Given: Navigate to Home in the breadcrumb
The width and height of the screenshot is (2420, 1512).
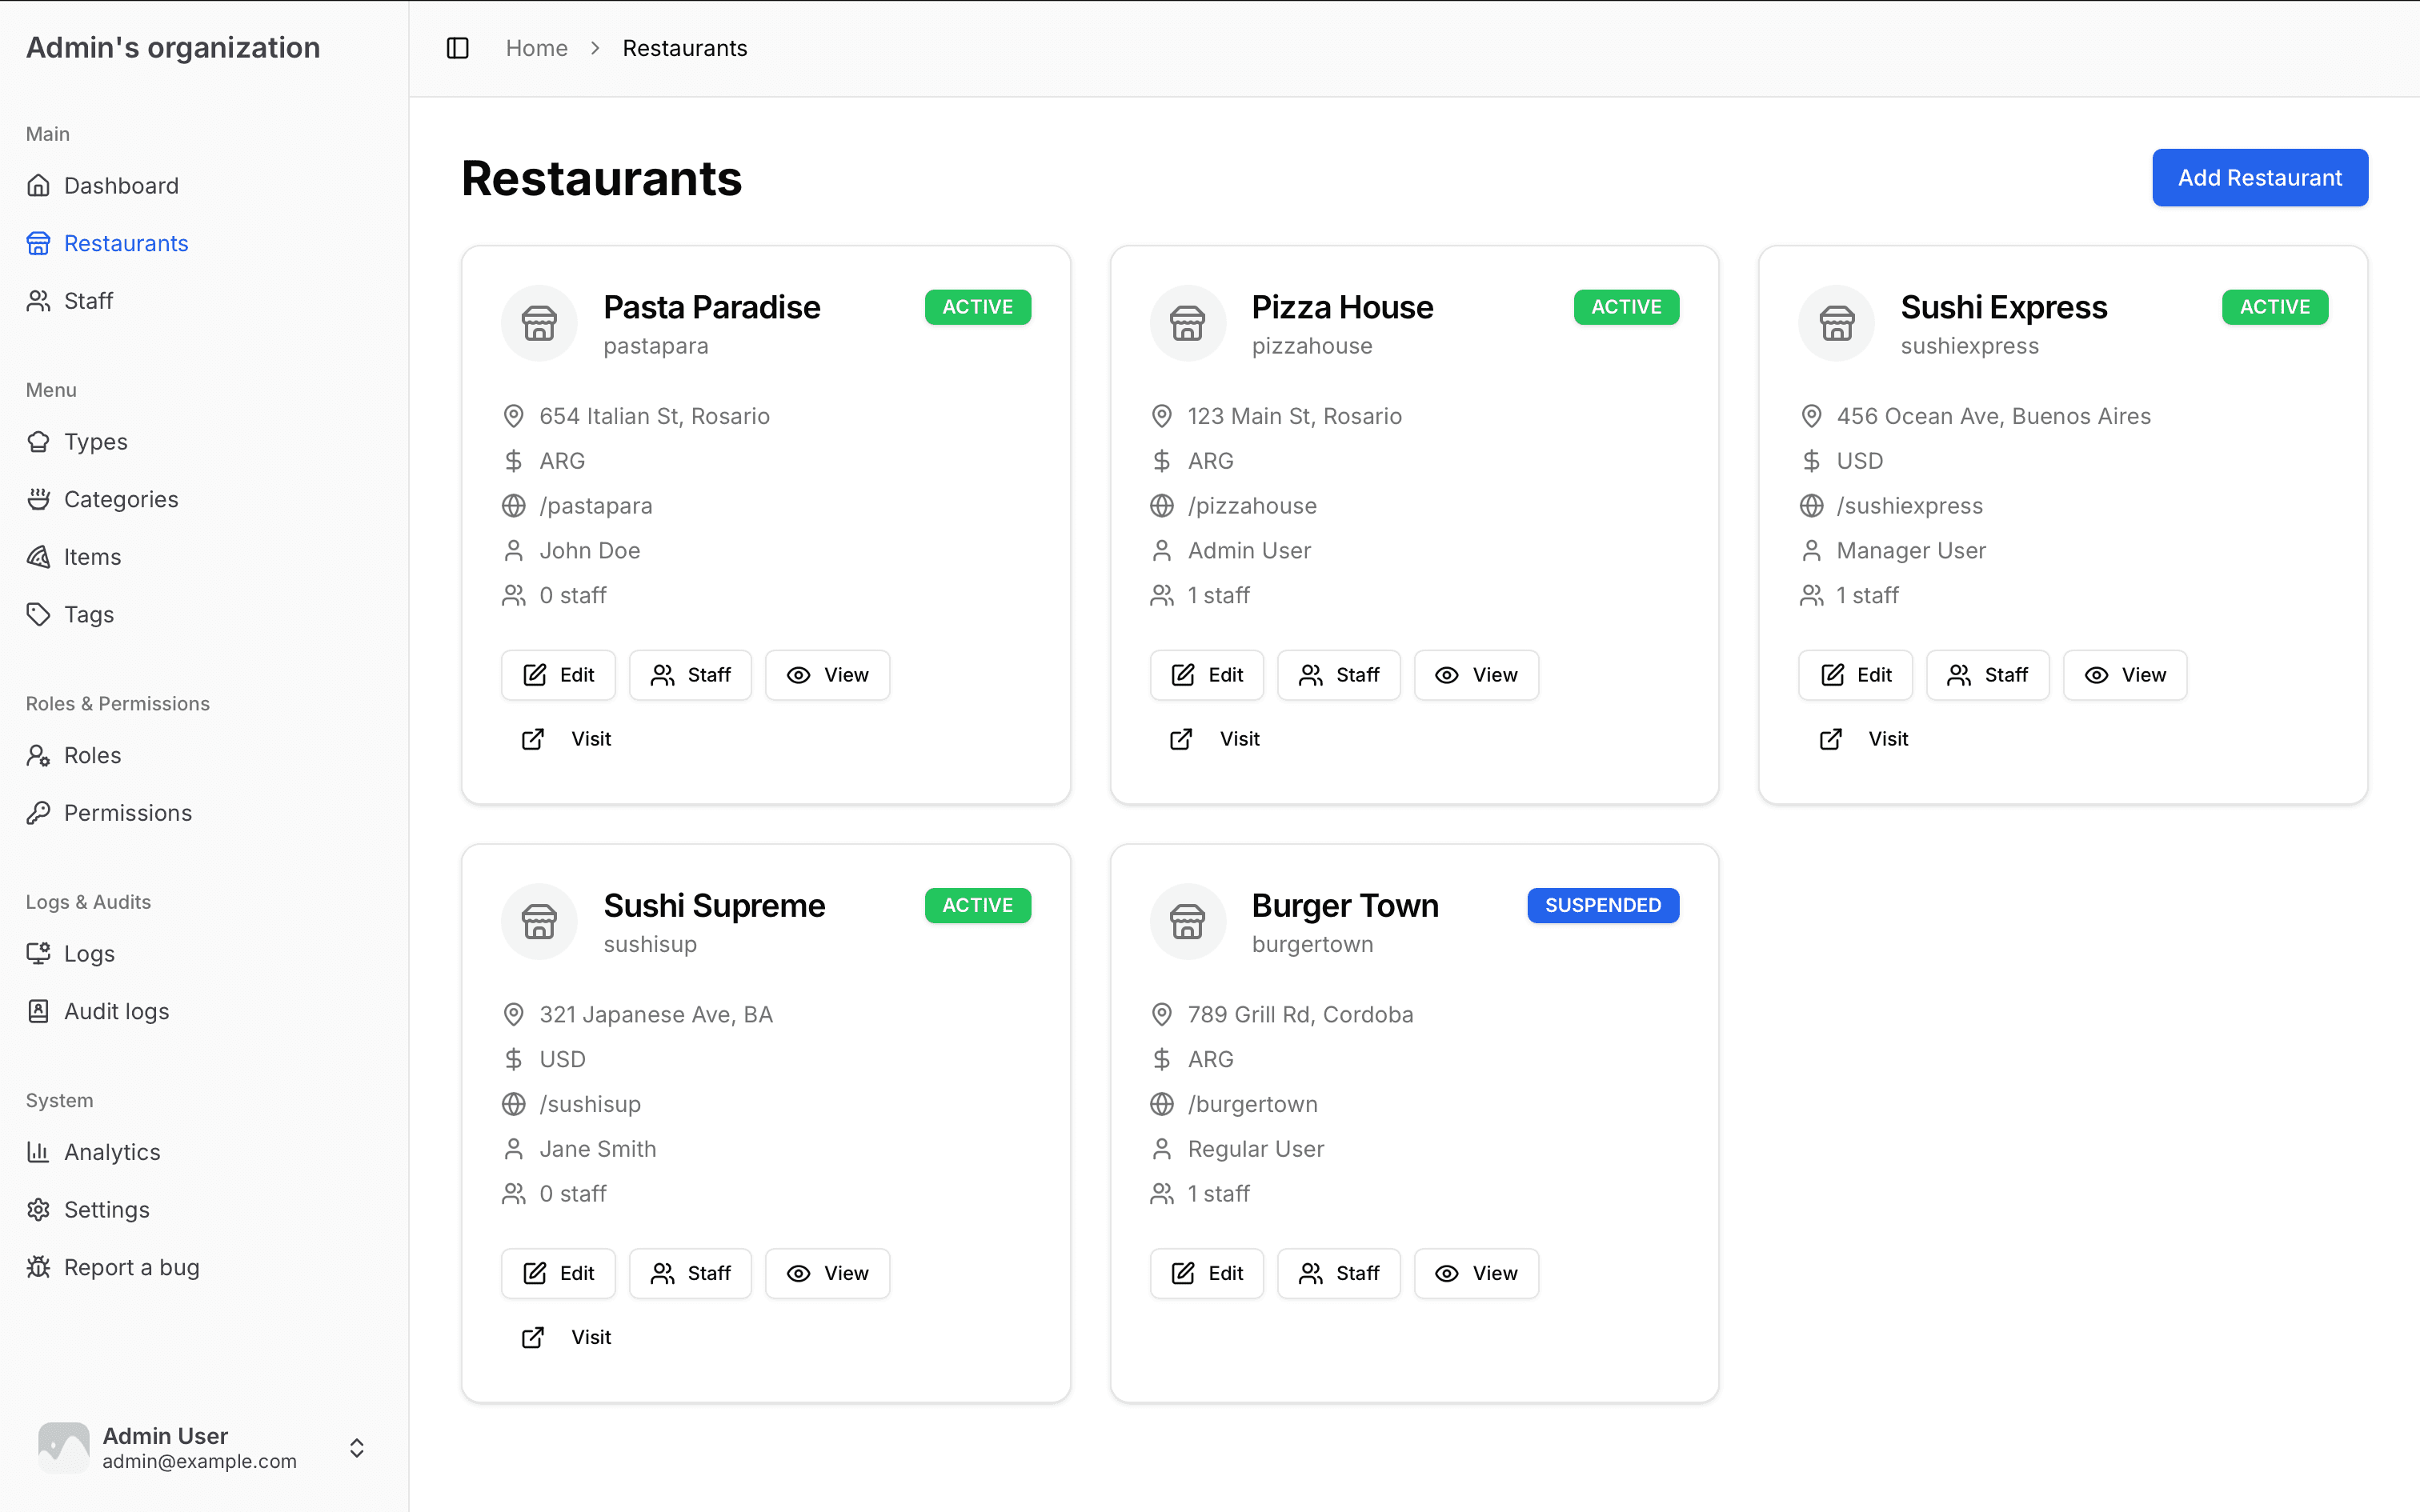Looking at the screenshot, I should (537, 47).
